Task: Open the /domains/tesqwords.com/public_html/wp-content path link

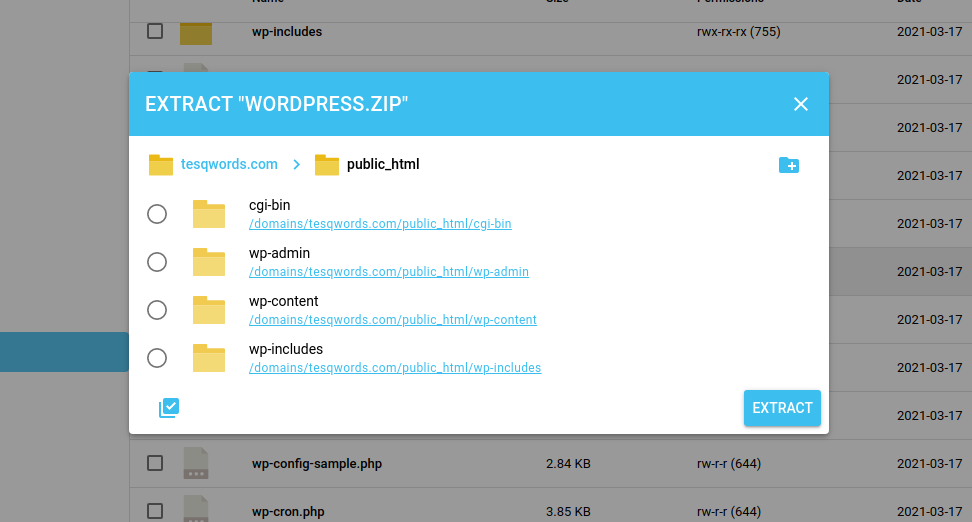Action: (x=392, y=320)
